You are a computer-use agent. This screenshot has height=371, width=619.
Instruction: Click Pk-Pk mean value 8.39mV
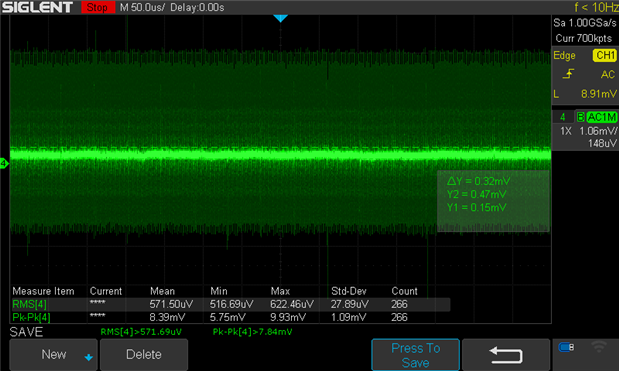point(167,317)
